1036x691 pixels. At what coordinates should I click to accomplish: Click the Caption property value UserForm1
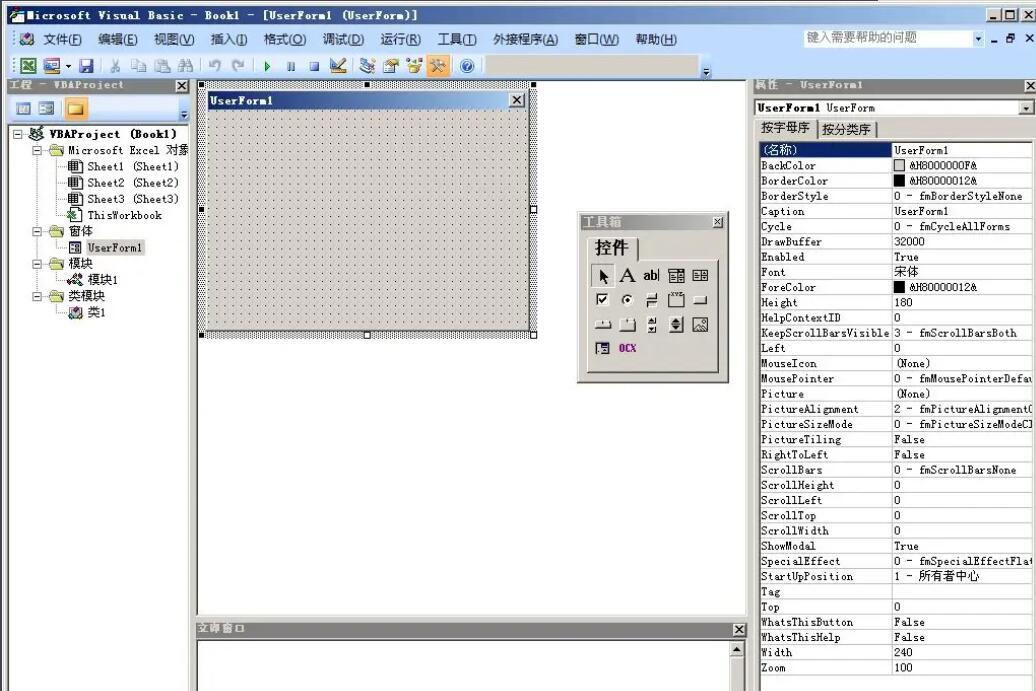[x=961, y=211]
